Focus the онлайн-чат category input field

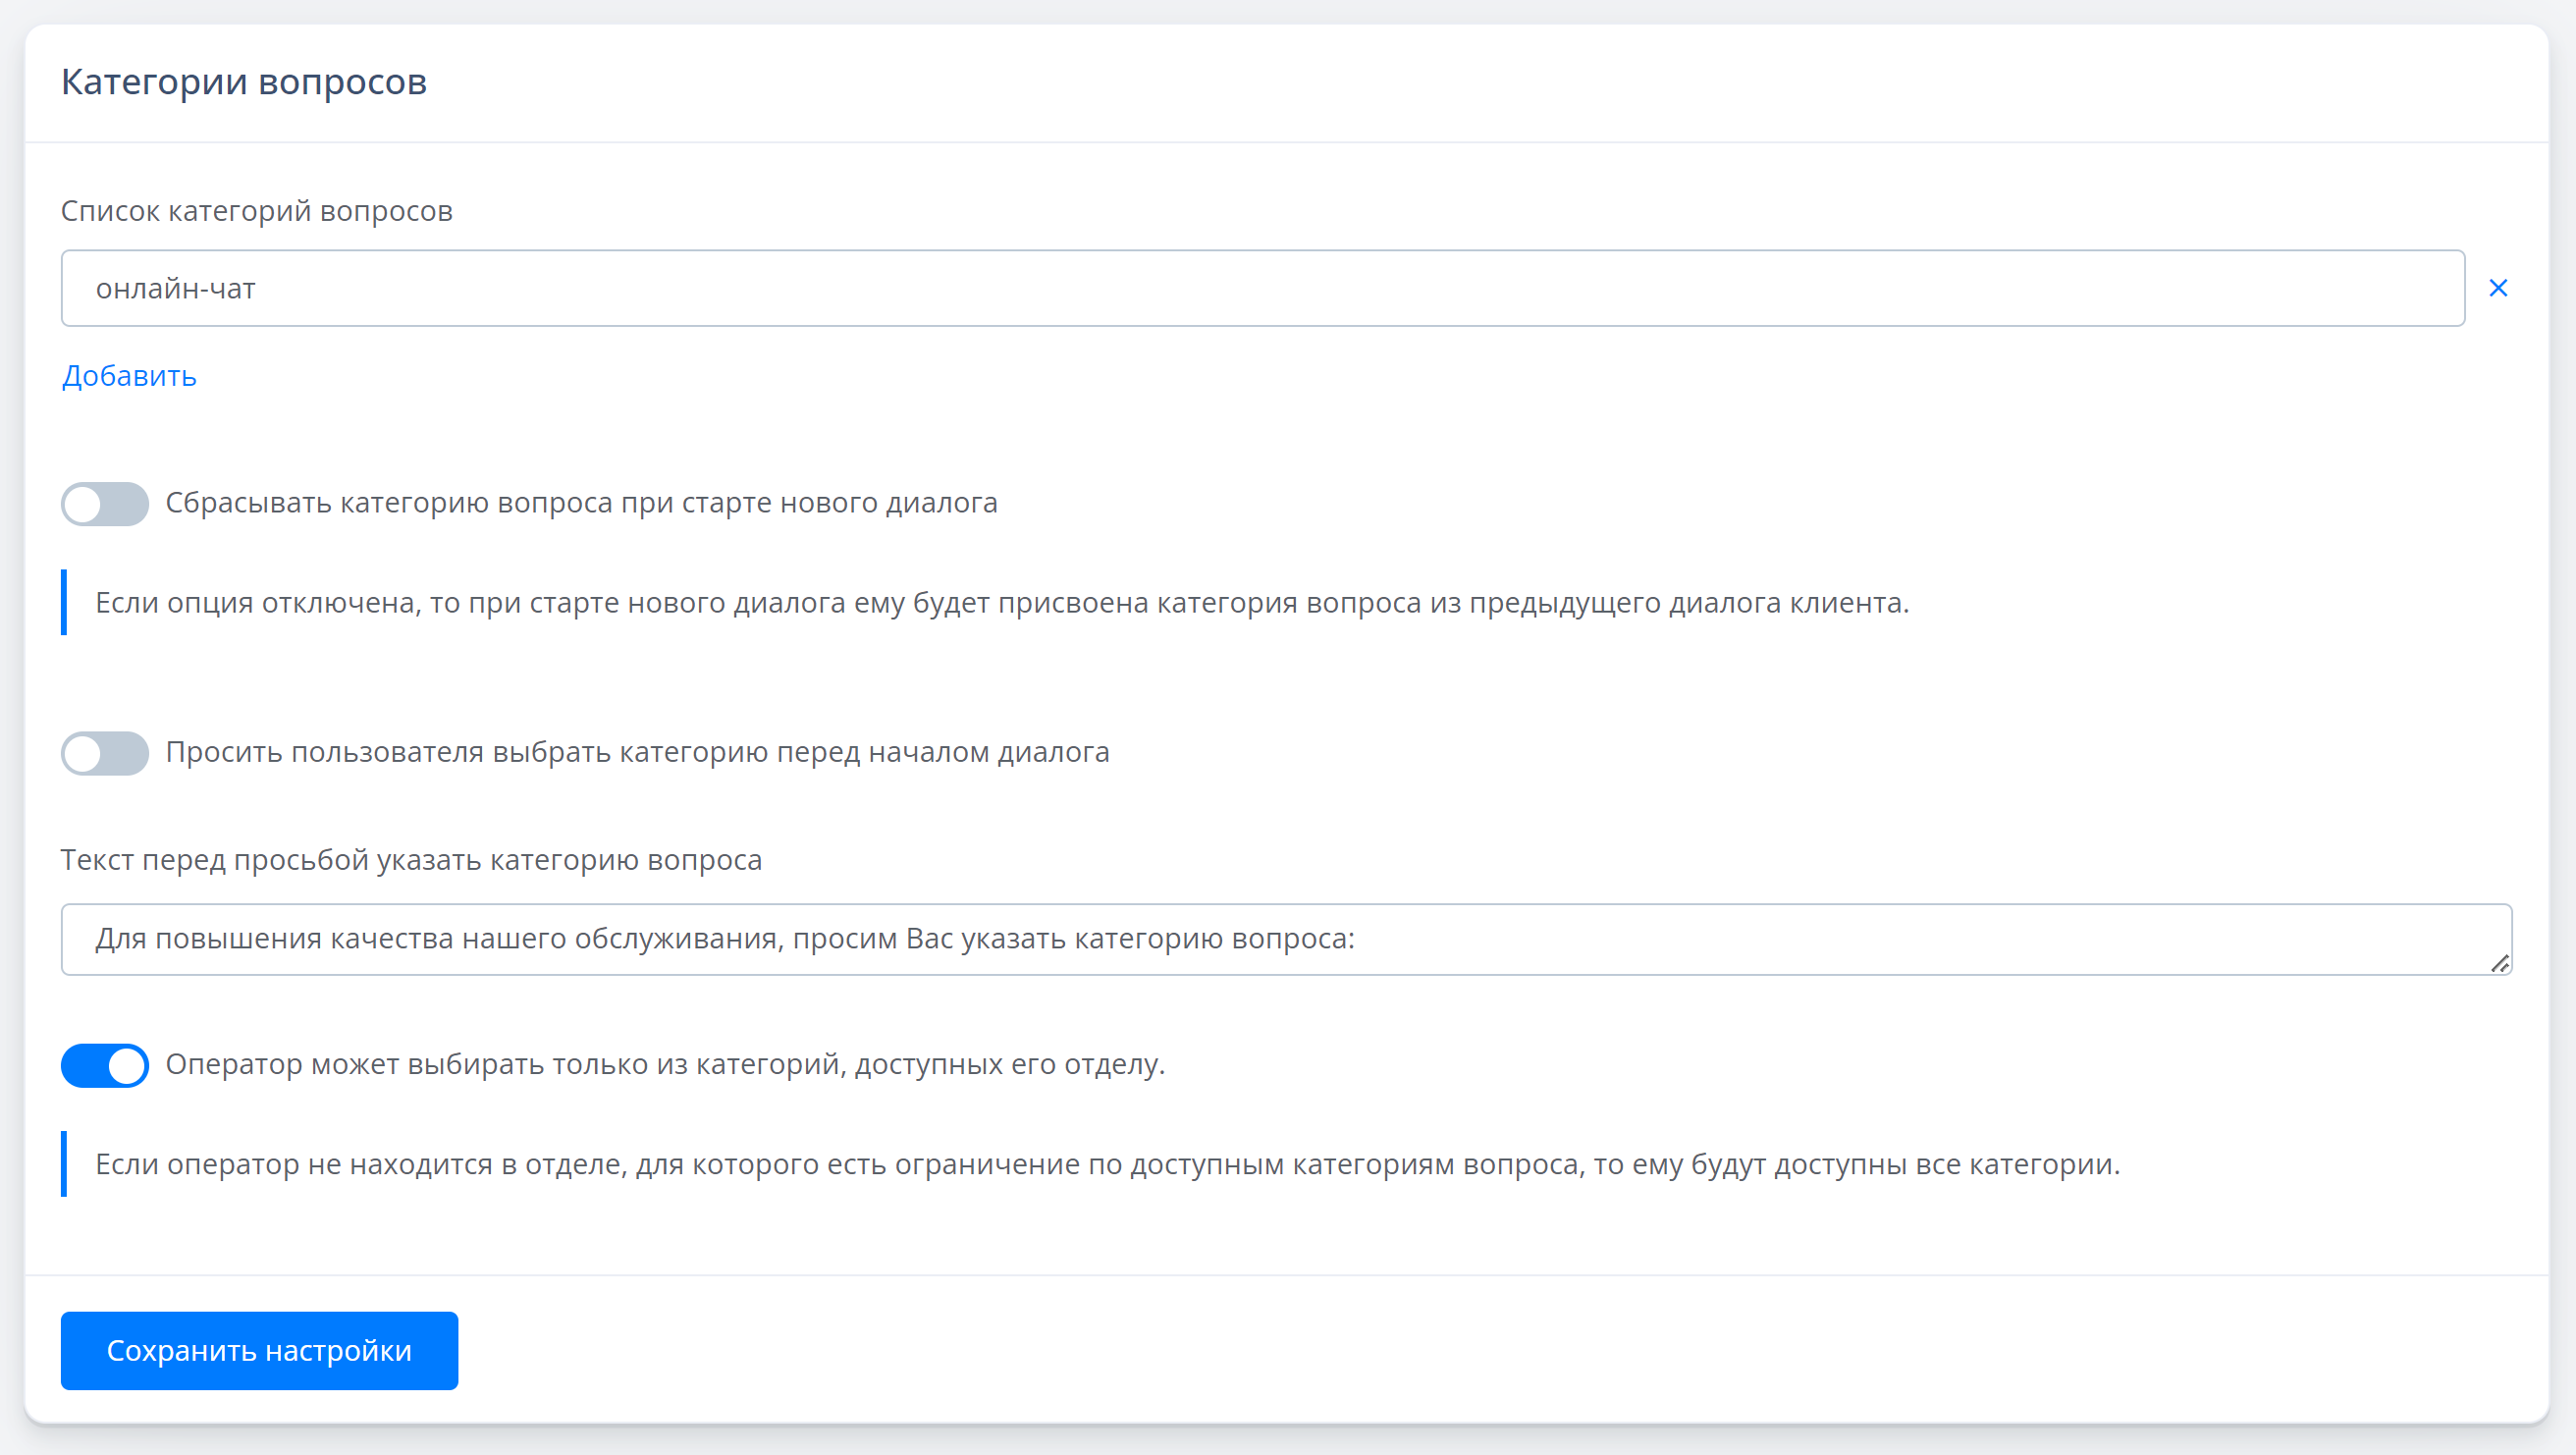(1262, 288)
